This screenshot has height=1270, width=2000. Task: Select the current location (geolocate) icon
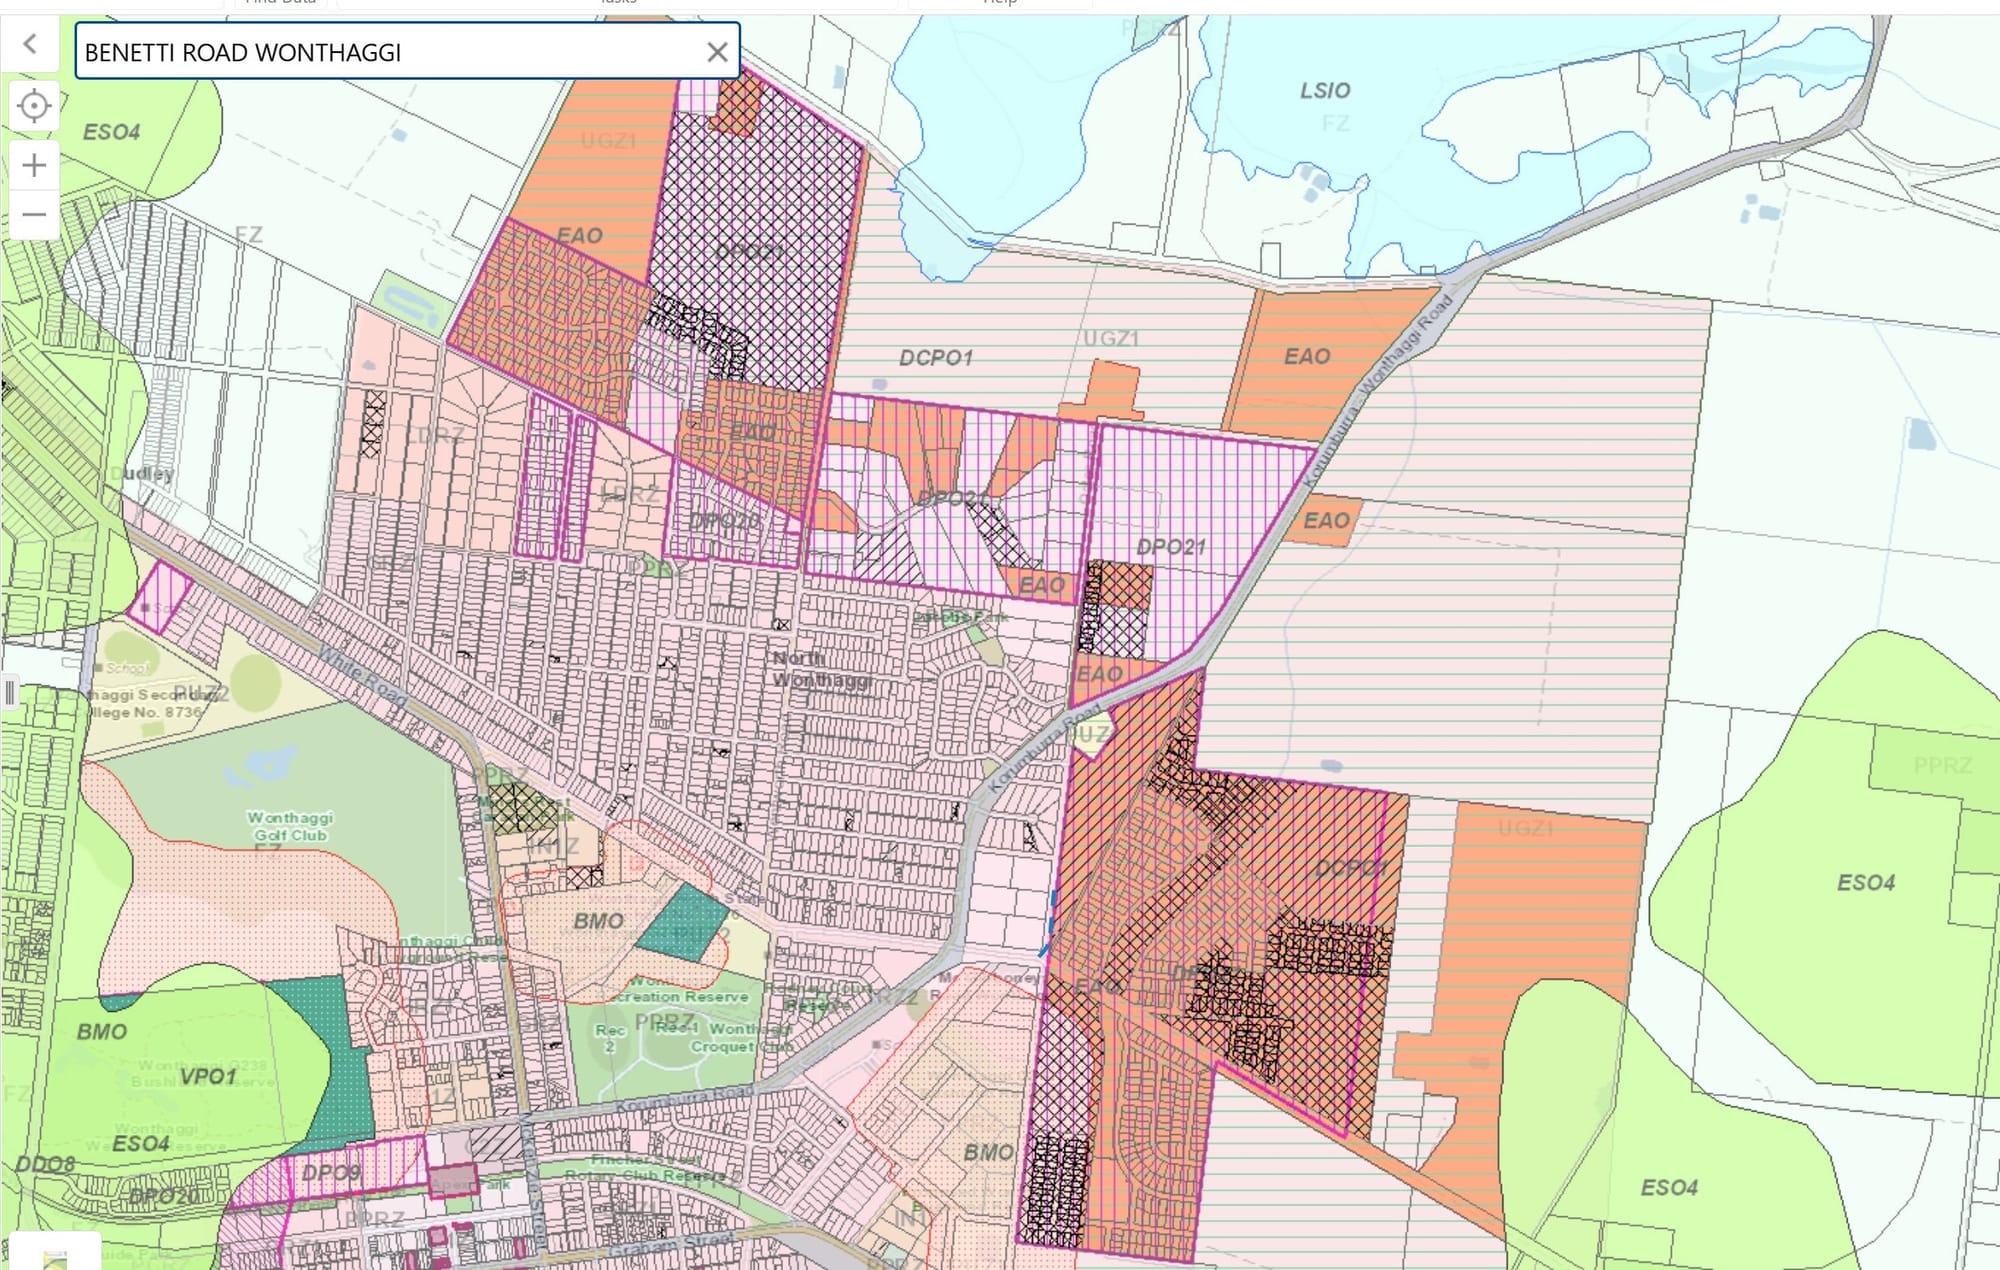tap(34, 104)
